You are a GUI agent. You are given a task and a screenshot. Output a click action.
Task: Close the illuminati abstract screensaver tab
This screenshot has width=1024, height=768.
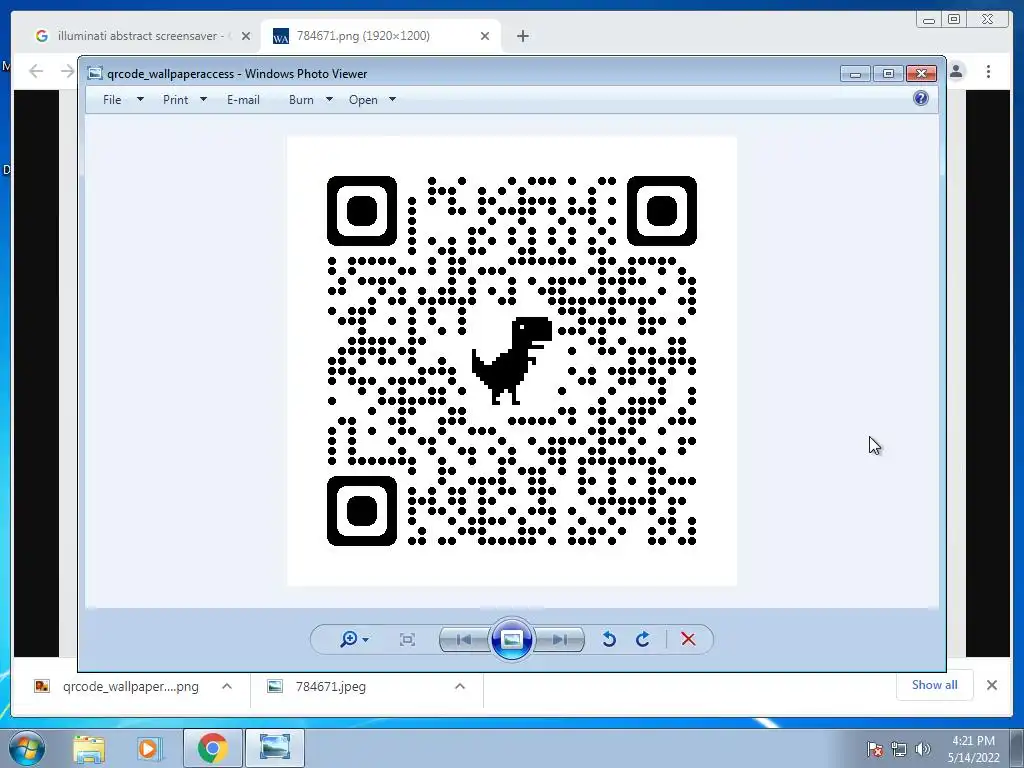246,36
